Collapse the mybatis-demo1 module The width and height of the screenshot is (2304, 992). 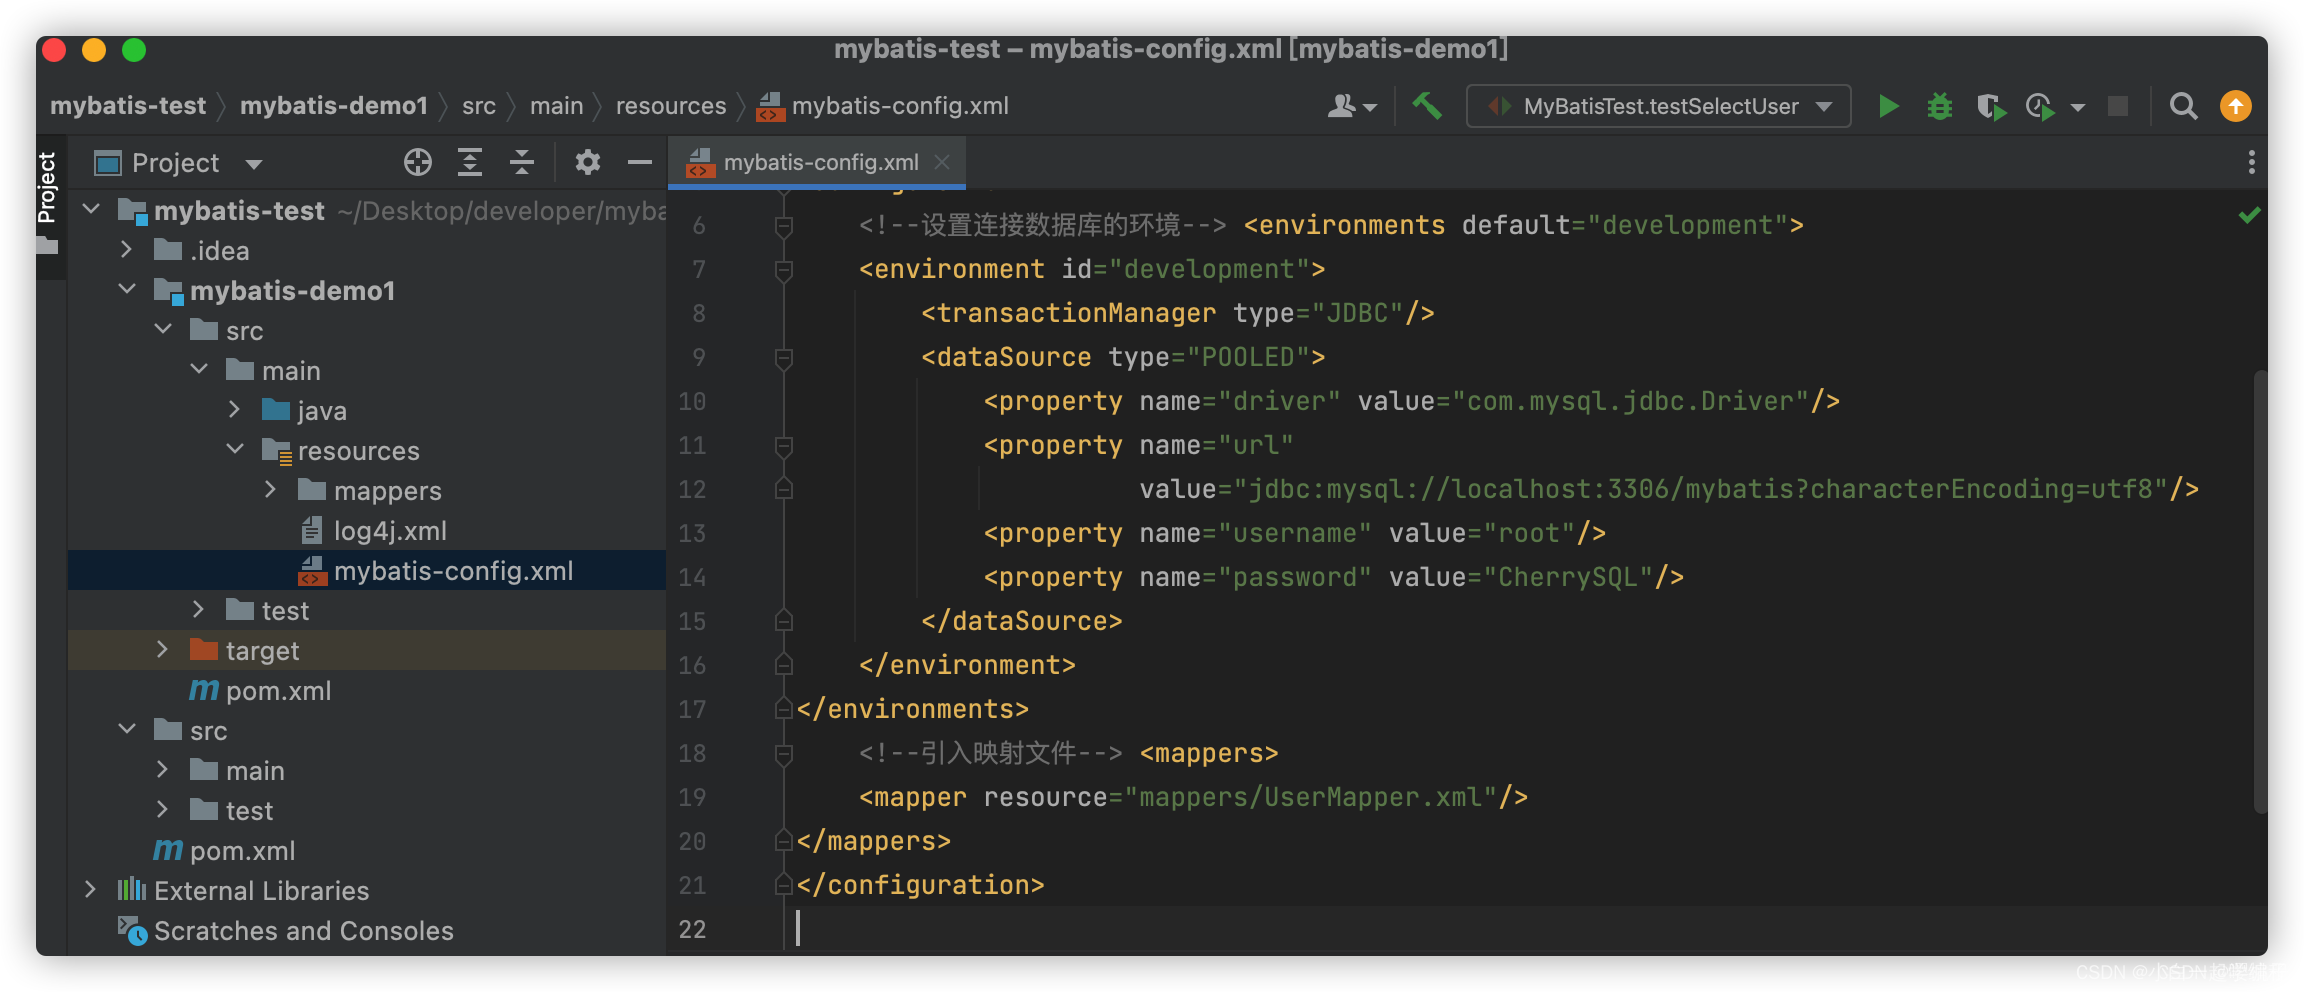point(127,289)
